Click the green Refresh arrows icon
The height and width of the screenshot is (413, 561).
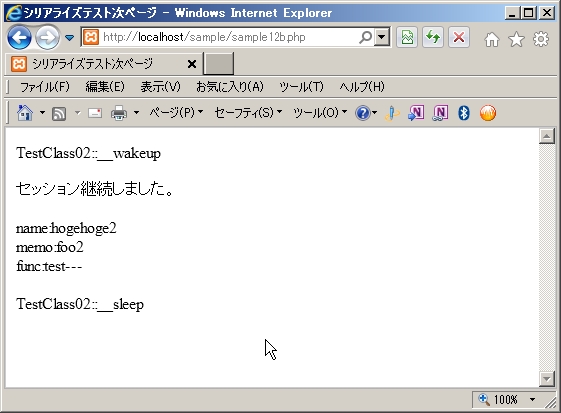pyautogui.click(x=433, y=37)
